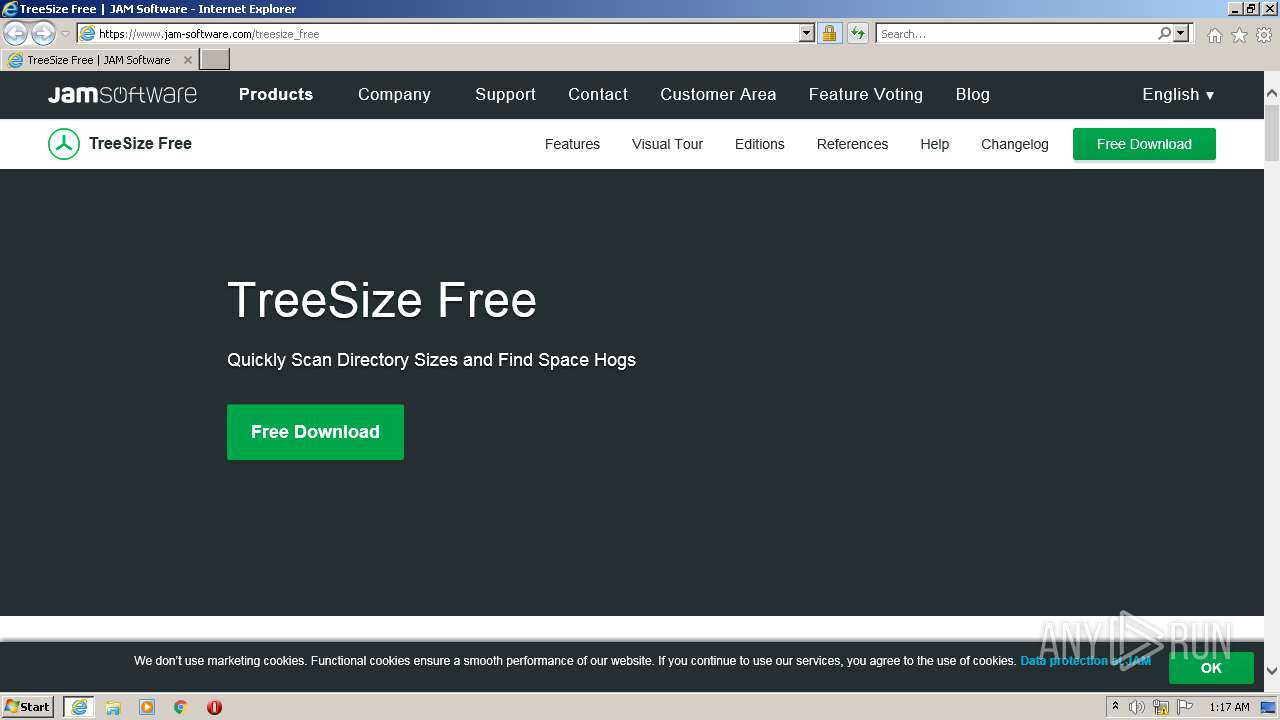Click the Action Center flag icon
This screenshot has height=720, width=1280.
[1185, 707]
